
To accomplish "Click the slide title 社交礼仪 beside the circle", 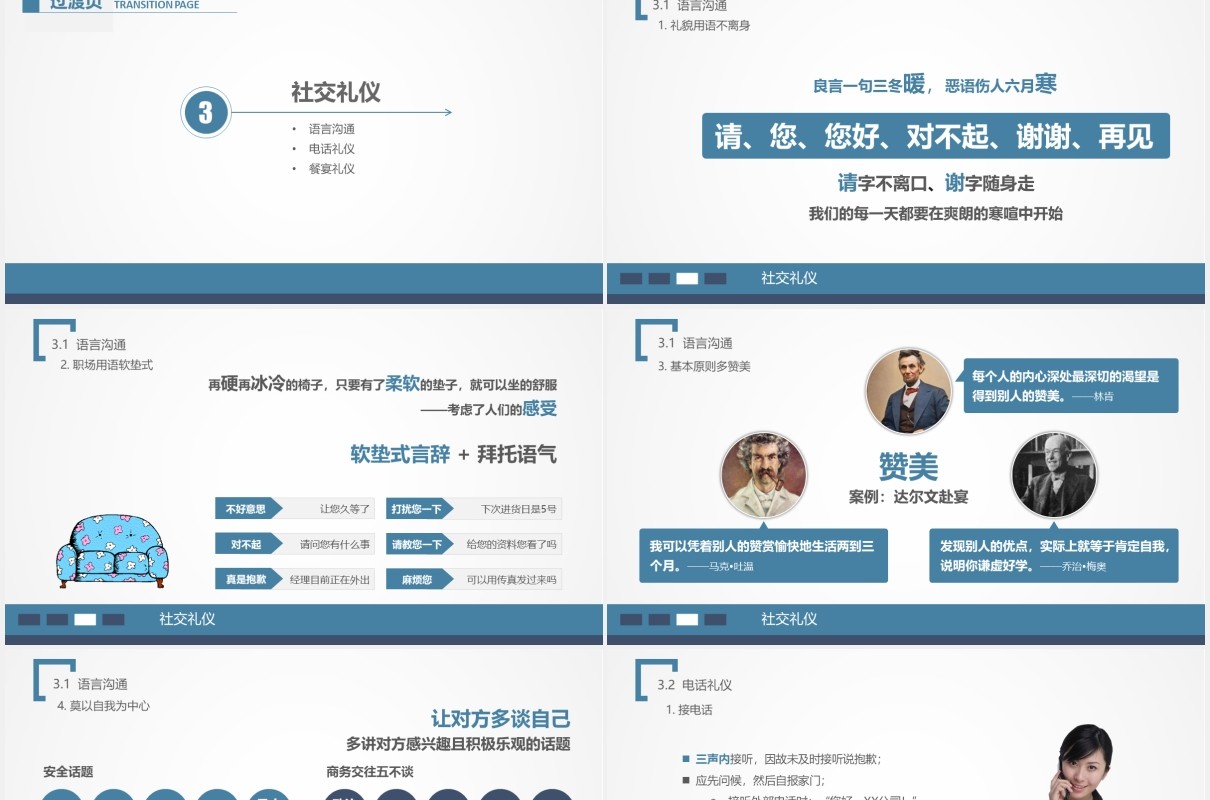I will pos(336,93).
